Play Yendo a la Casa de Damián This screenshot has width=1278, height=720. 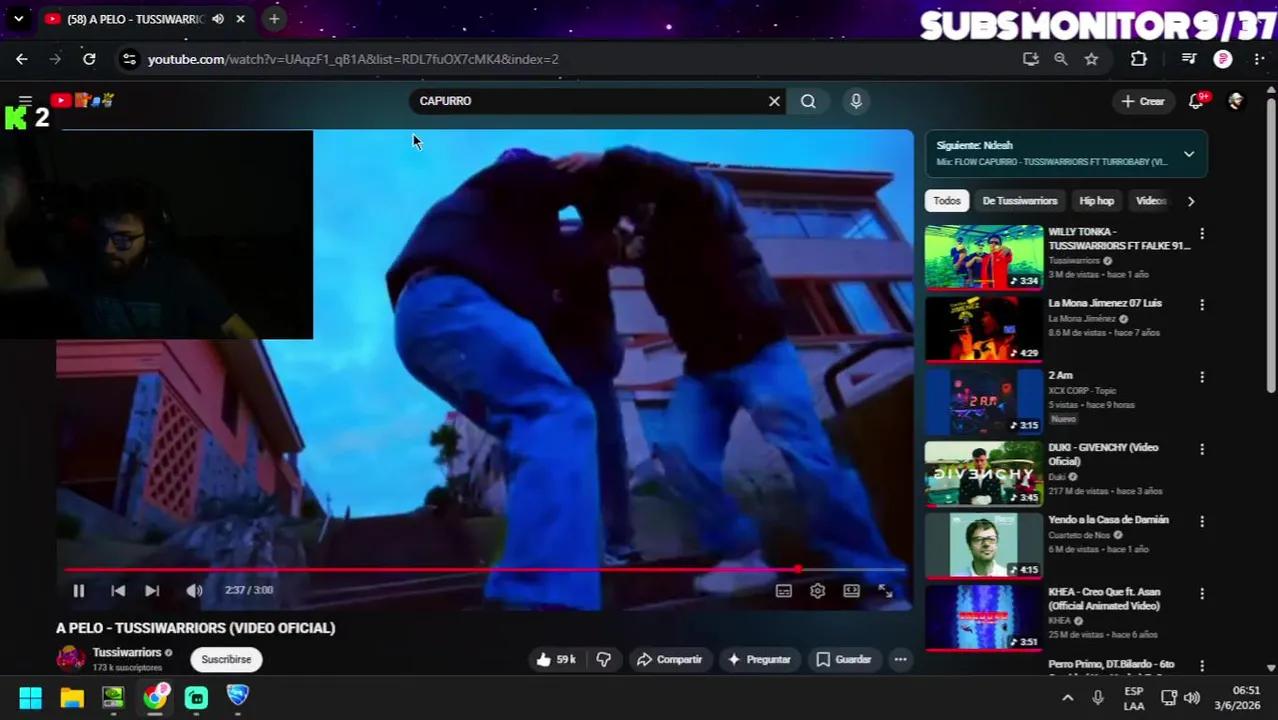point(983,545)
